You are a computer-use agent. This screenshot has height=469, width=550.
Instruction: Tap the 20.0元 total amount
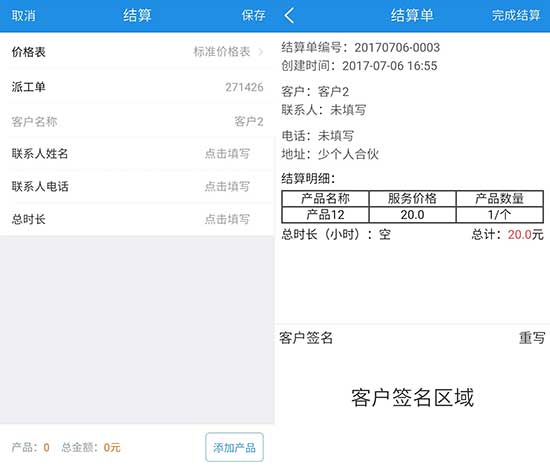pyautogui.click(x=525, y=234)
